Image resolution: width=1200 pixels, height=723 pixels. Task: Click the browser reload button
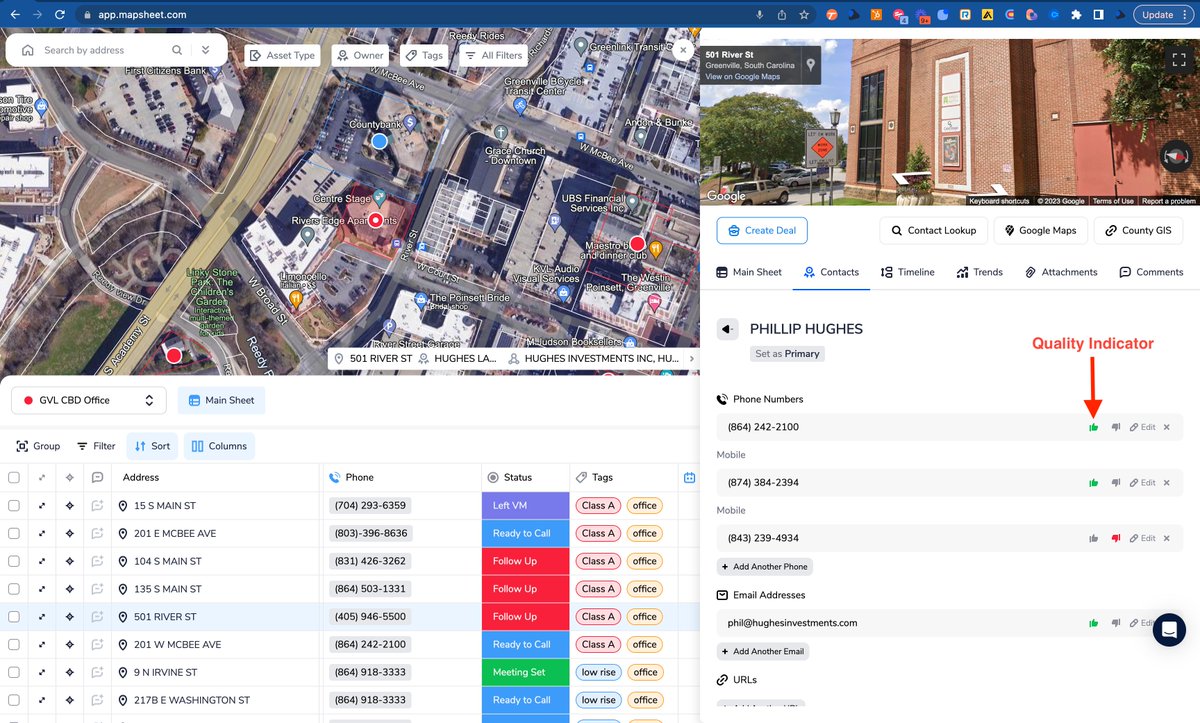[60, 14]
